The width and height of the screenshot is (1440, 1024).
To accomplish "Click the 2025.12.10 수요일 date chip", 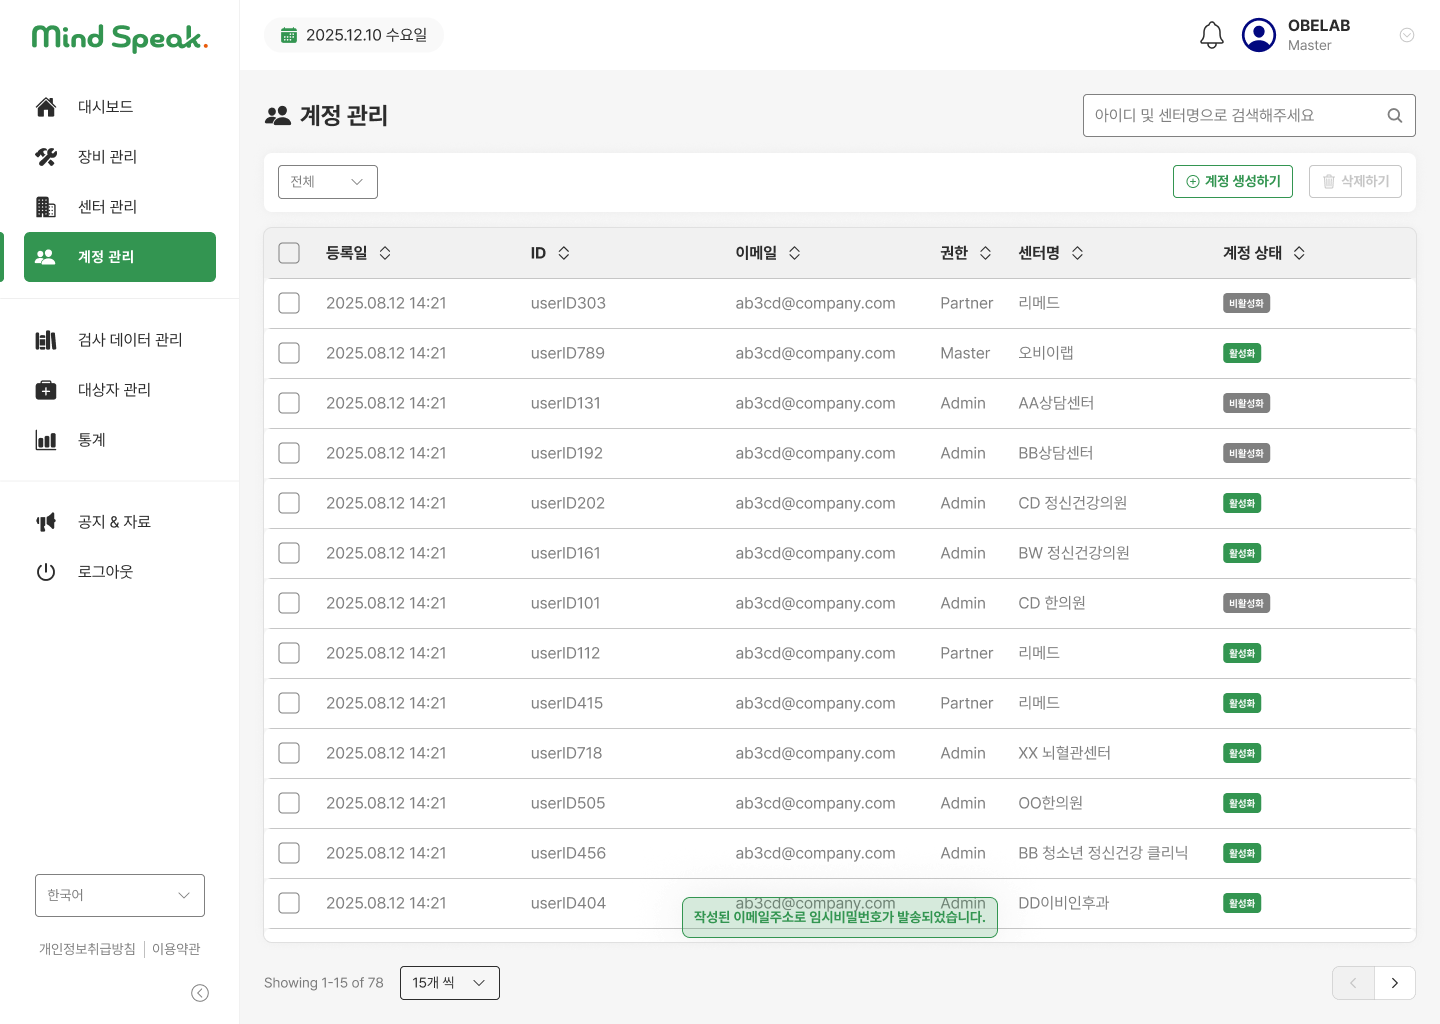I will coord(354,35).
